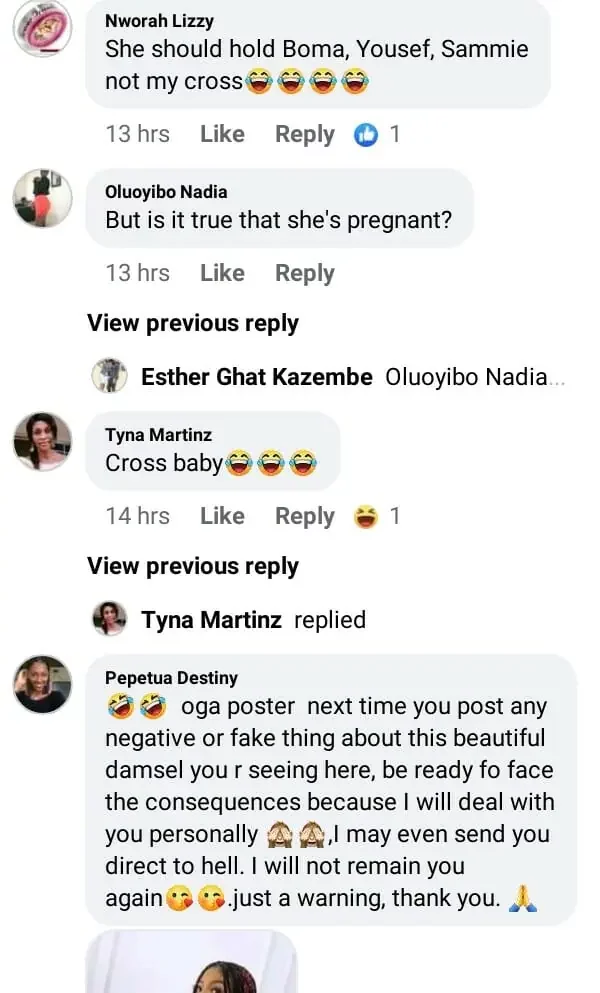This screenshot has height=993, width=600.
Task: Reply to Nworah Lizzy's comment
Action: coord(304,134)
